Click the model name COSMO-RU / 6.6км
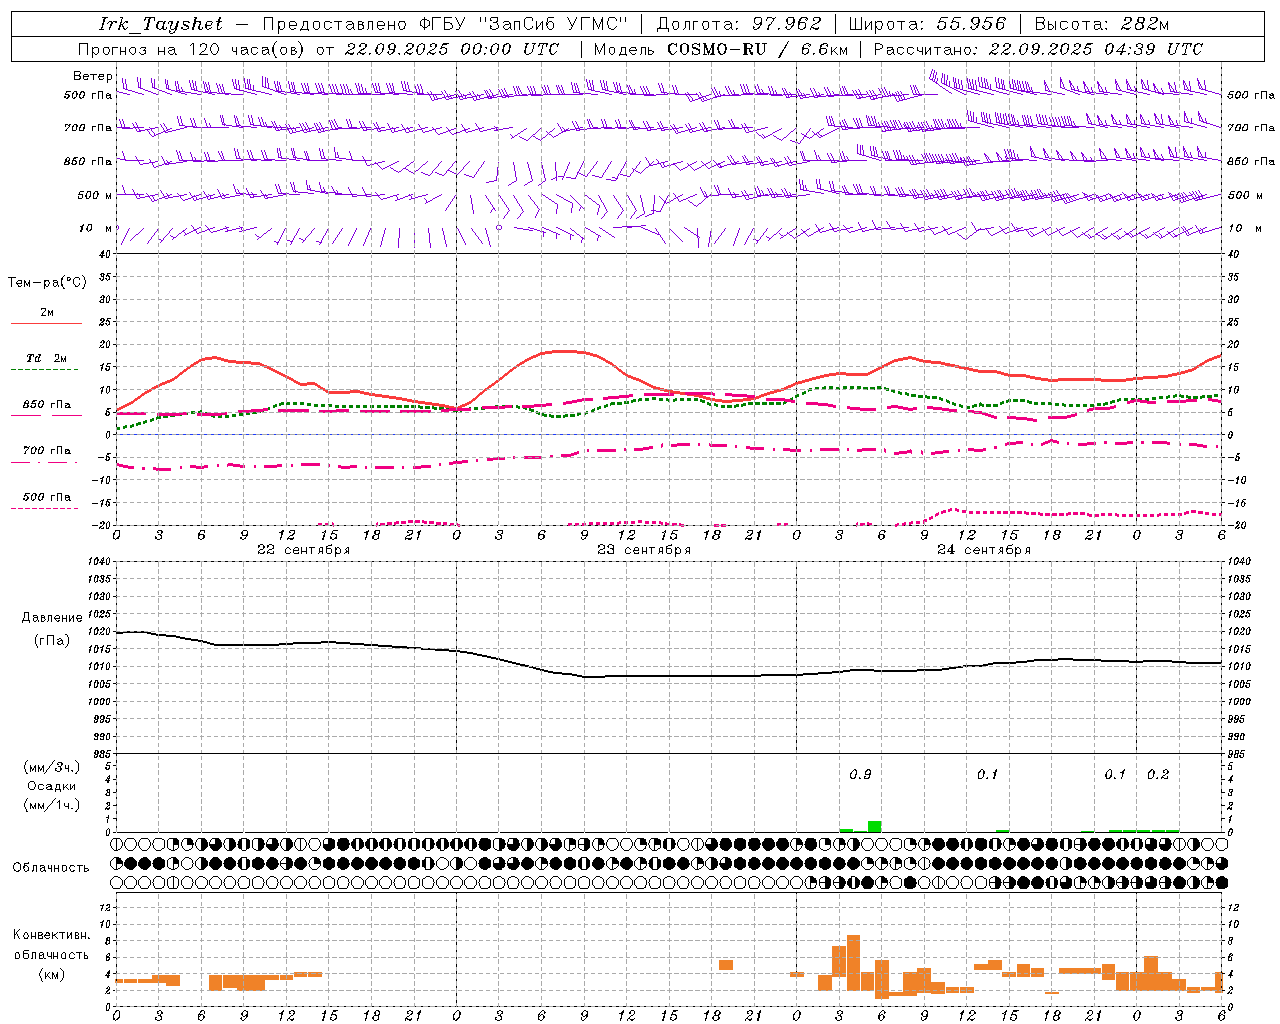 758,49
